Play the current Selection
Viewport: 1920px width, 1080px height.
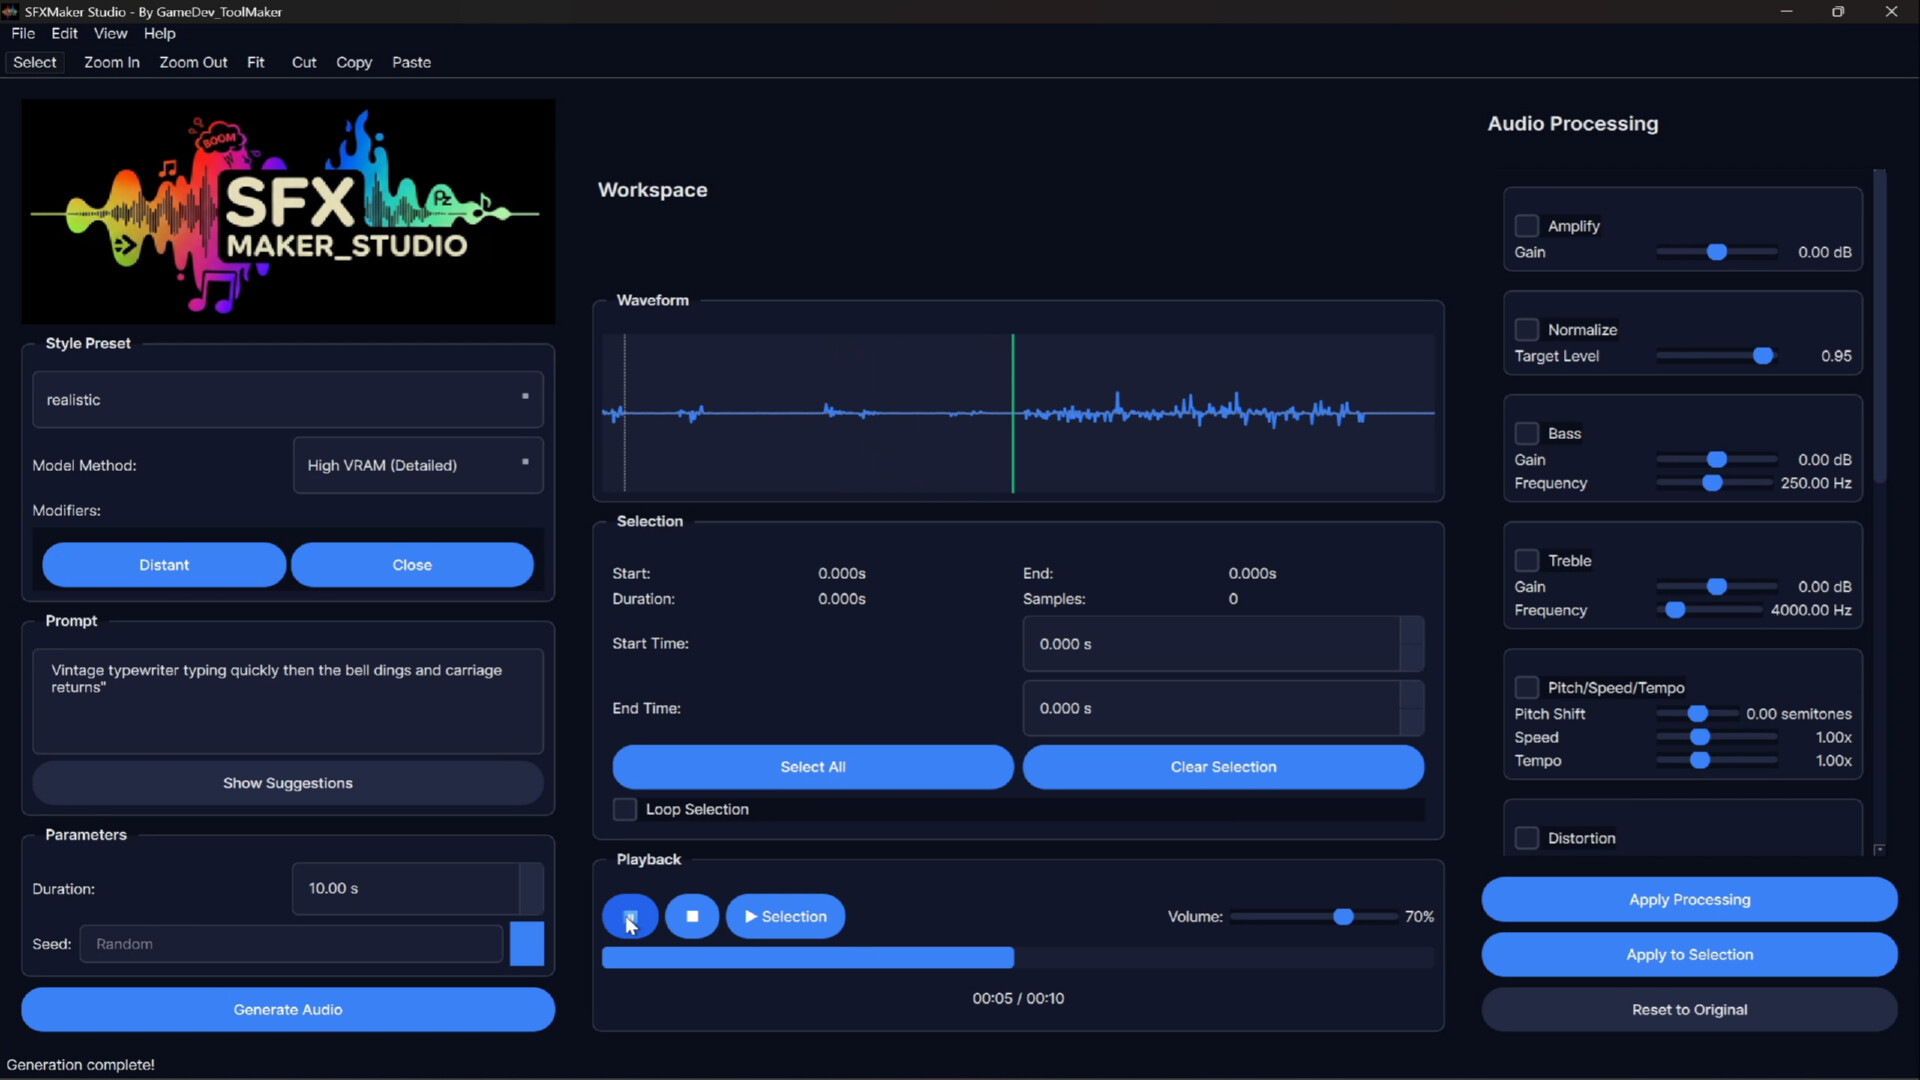coord(785,916)
